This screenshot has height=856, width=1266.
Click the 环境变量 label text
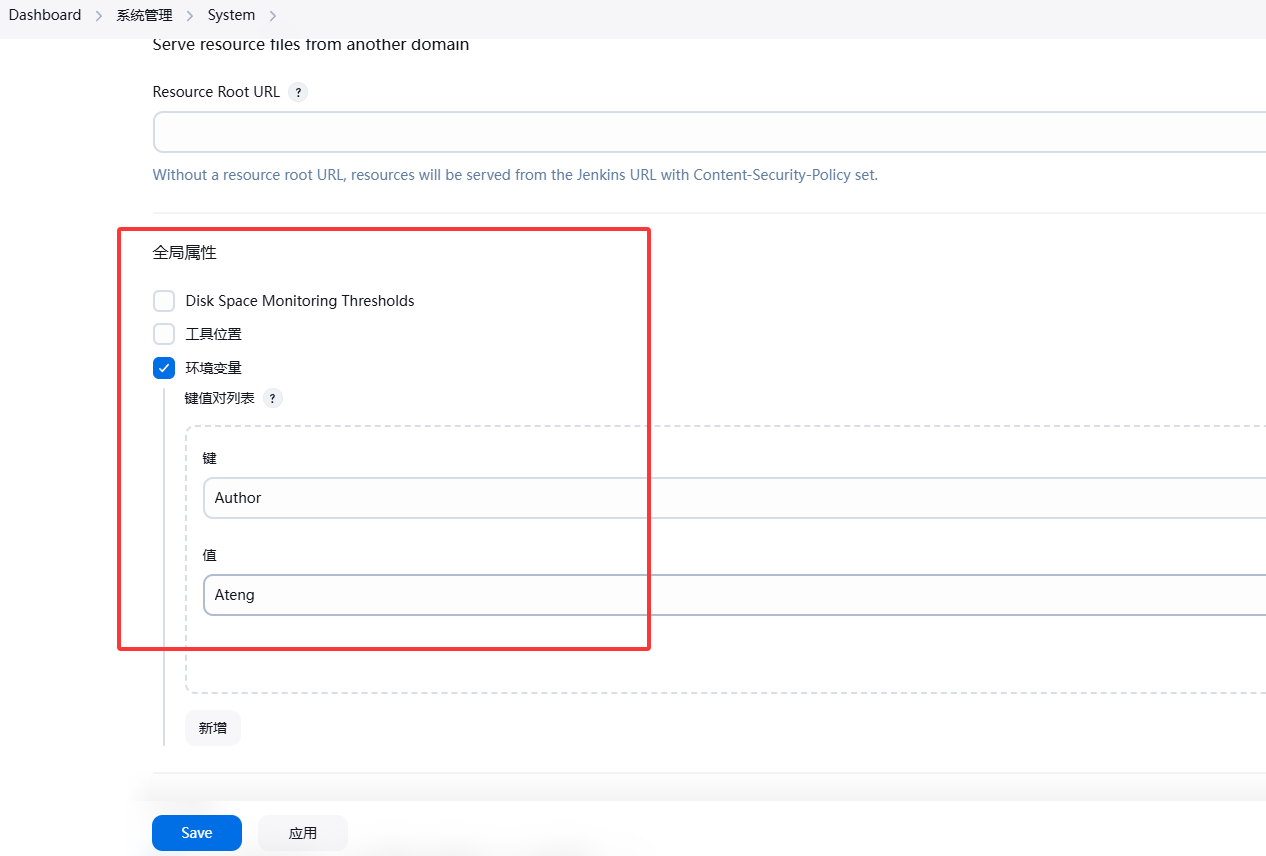(214, 368)
